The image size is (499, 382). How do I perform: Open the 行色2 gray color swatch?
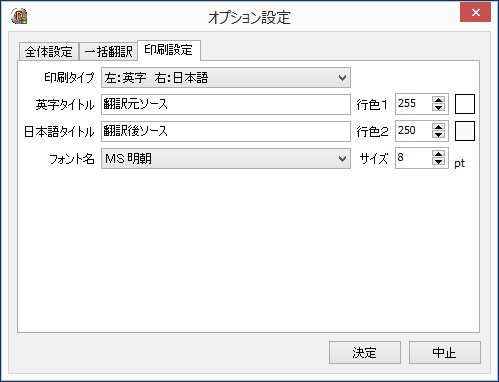465,131
